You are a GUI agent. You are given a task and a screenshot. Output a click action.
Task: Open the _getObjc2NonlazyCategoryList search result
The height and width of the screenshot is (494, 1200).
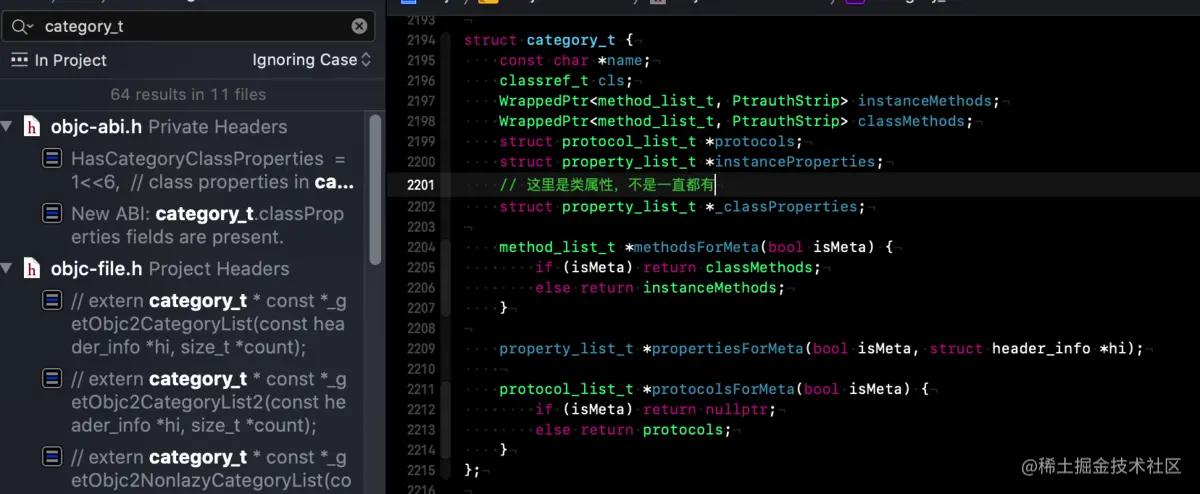point(210,469)
